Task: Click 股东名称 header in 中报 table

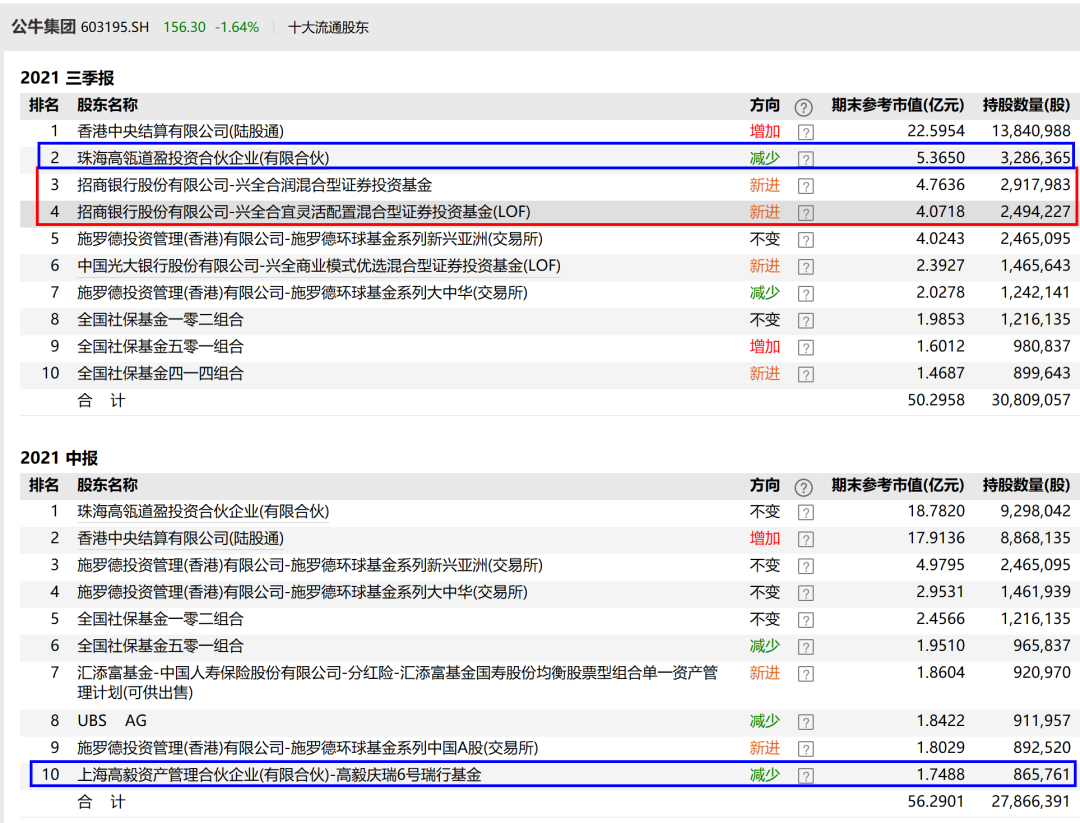Action: coord(107,486)
